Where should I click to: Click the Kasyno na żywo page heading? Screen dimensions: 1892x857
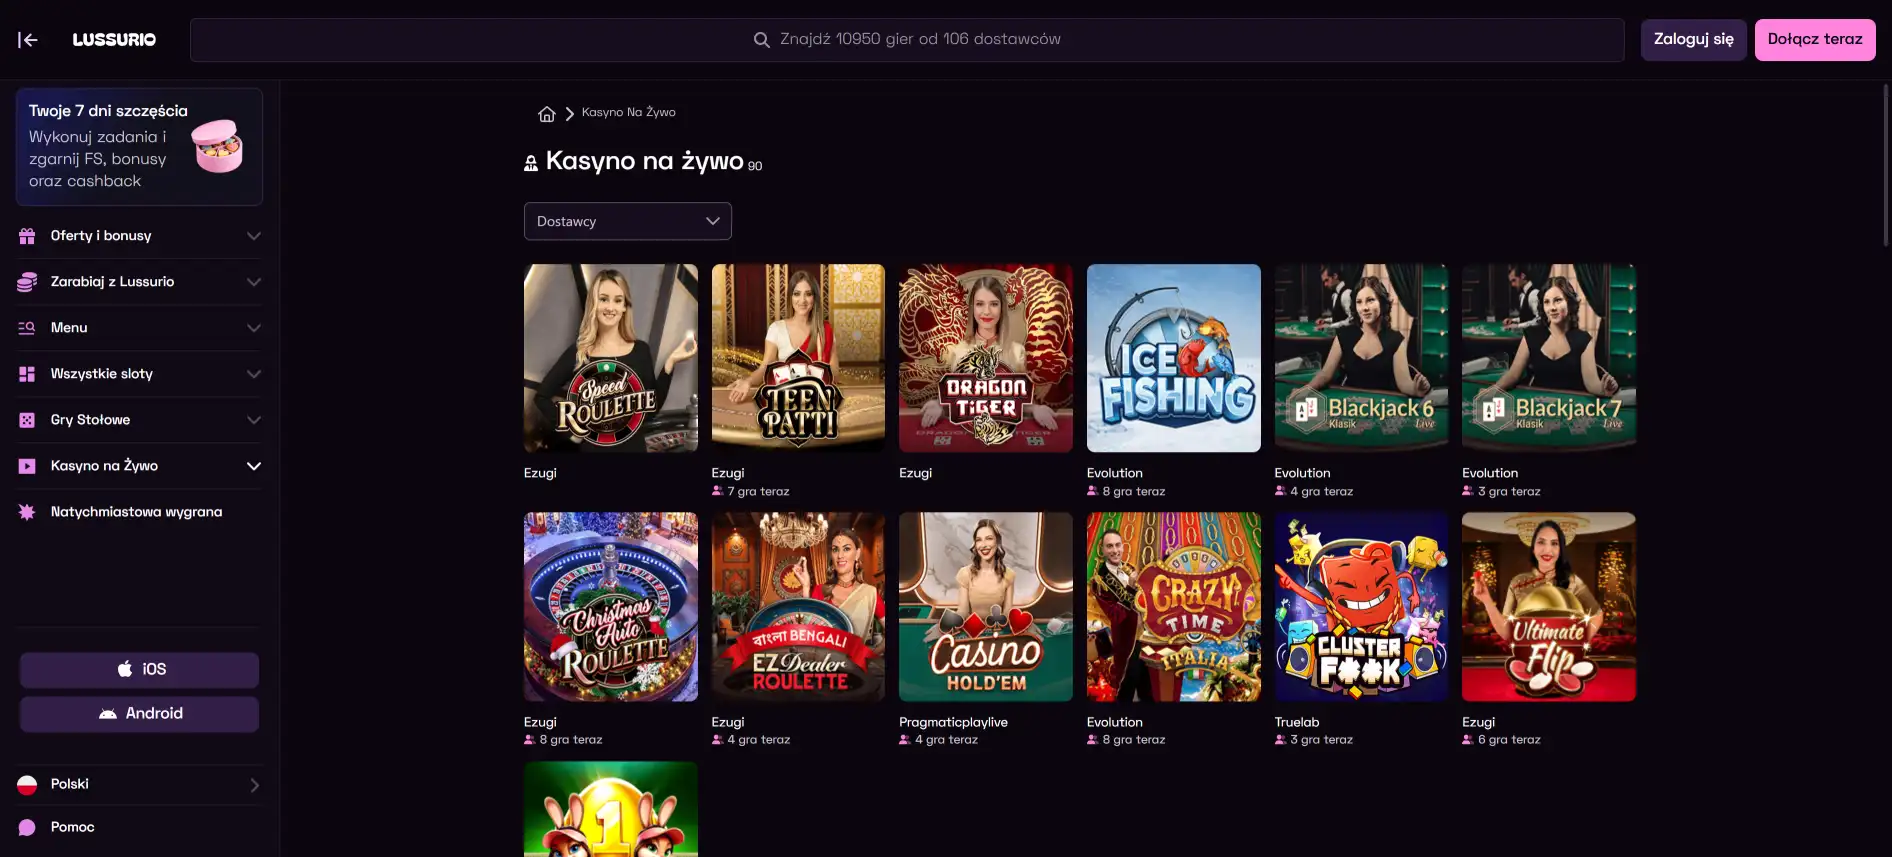coord(645,161)
